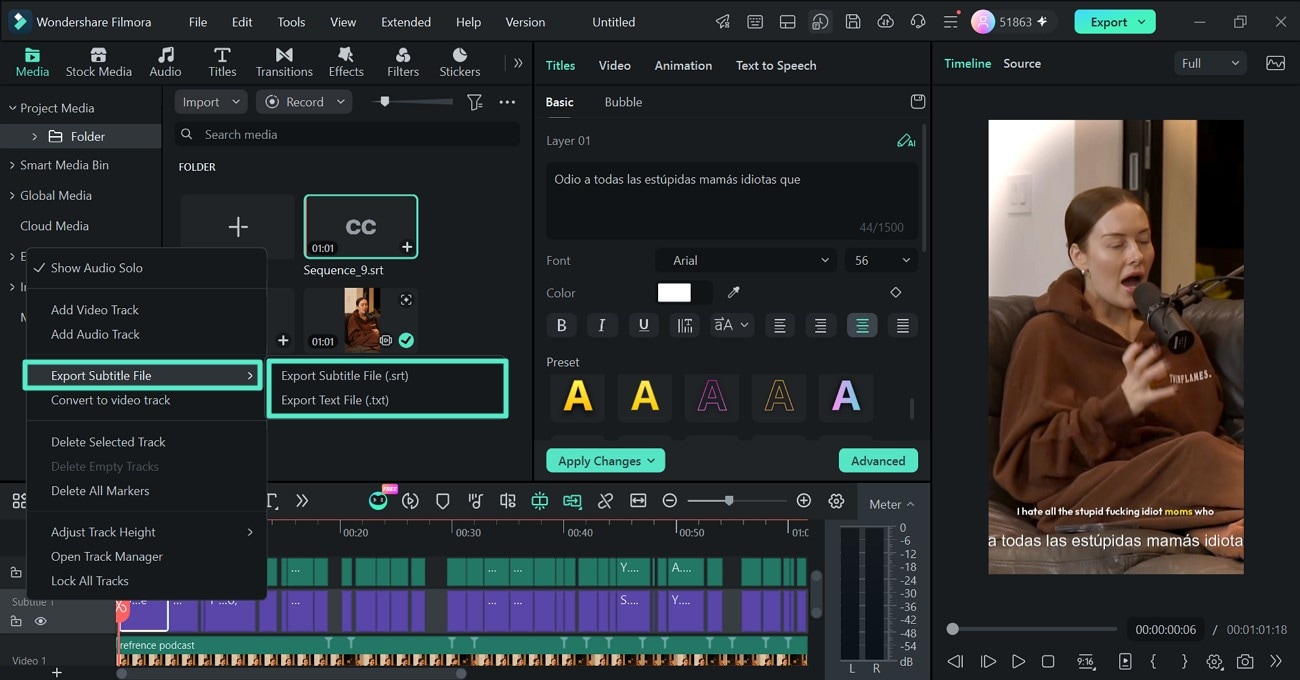The height and width of the screenshot is (680, 1300).
Task: Expand the Smart Media Bin section
Action: tap(13, 165)
